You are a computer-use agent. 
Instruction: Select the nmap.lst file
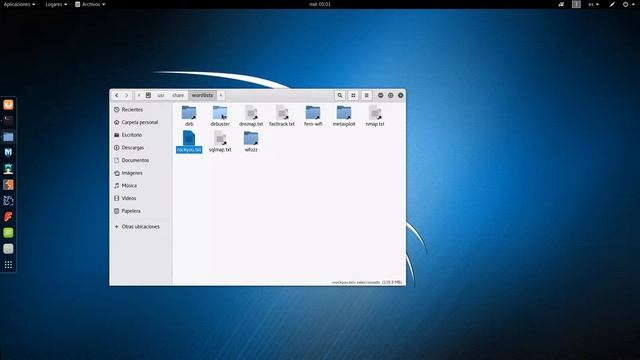tap(375, 116)
